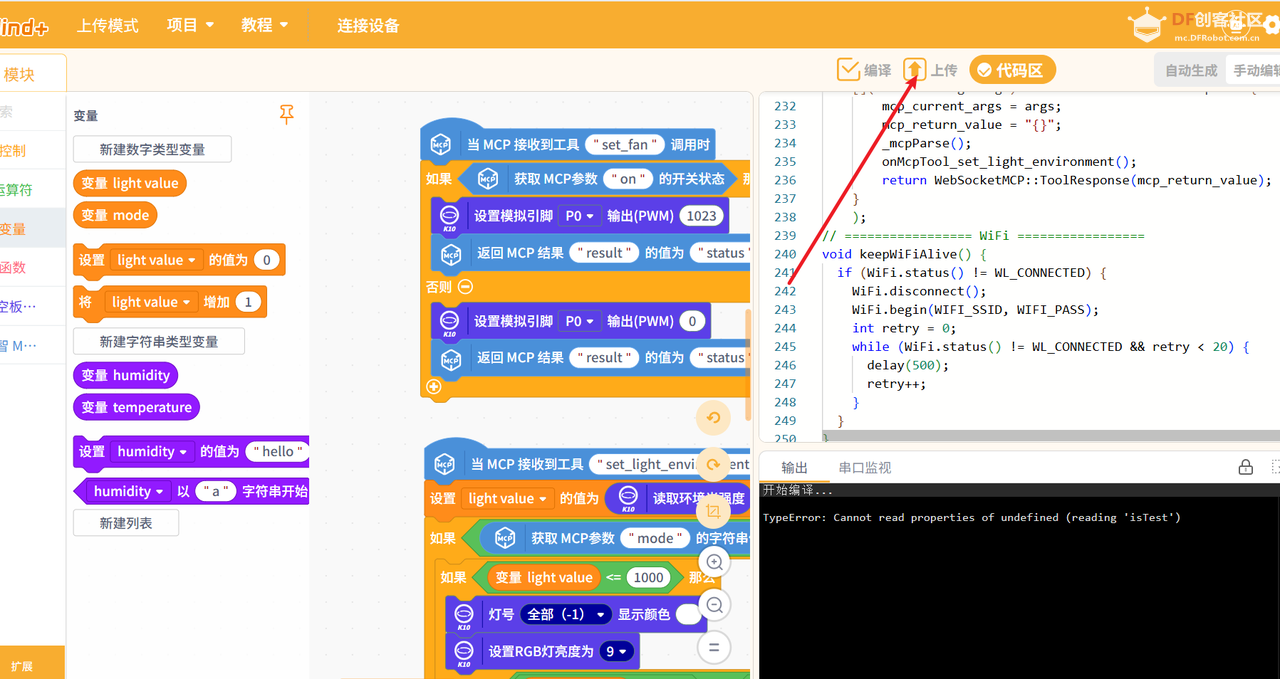Redo using the redo arrow icon
The image size is (1280, 679).
pos(713,463)
